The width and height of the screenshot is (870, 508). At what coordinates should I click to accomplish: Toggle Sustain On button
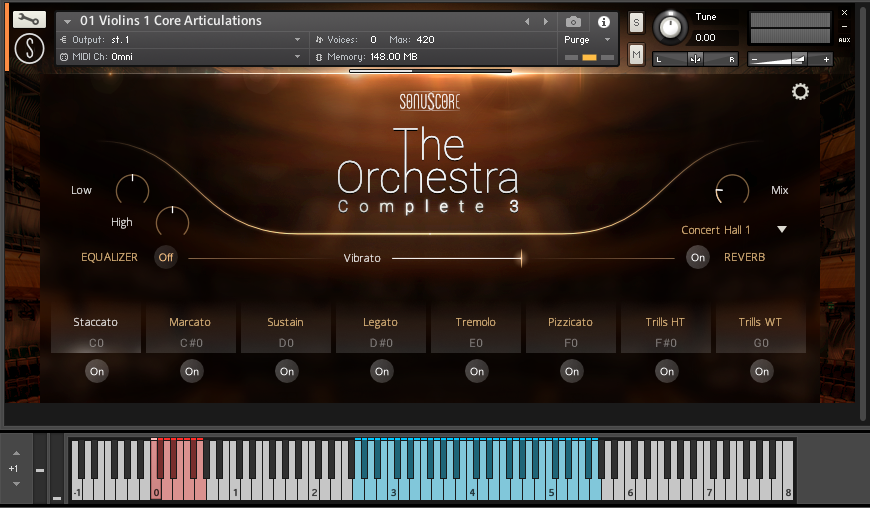(x=286, y=372)
